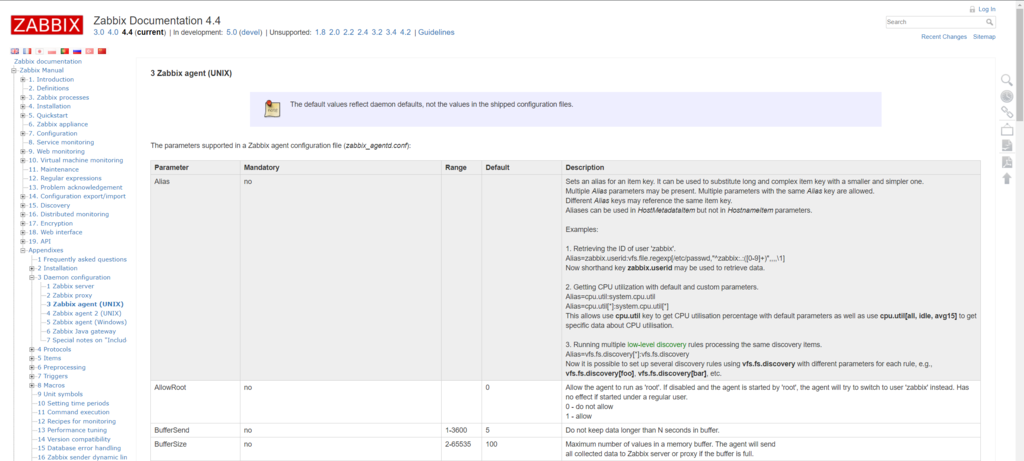Choose the Japanese flag translation

click(x=40, y=50)
